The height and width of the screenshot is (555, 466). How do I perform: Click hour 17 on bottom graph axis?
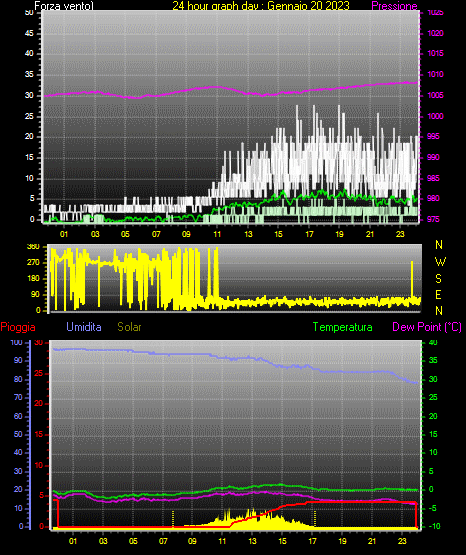point(312,541)
